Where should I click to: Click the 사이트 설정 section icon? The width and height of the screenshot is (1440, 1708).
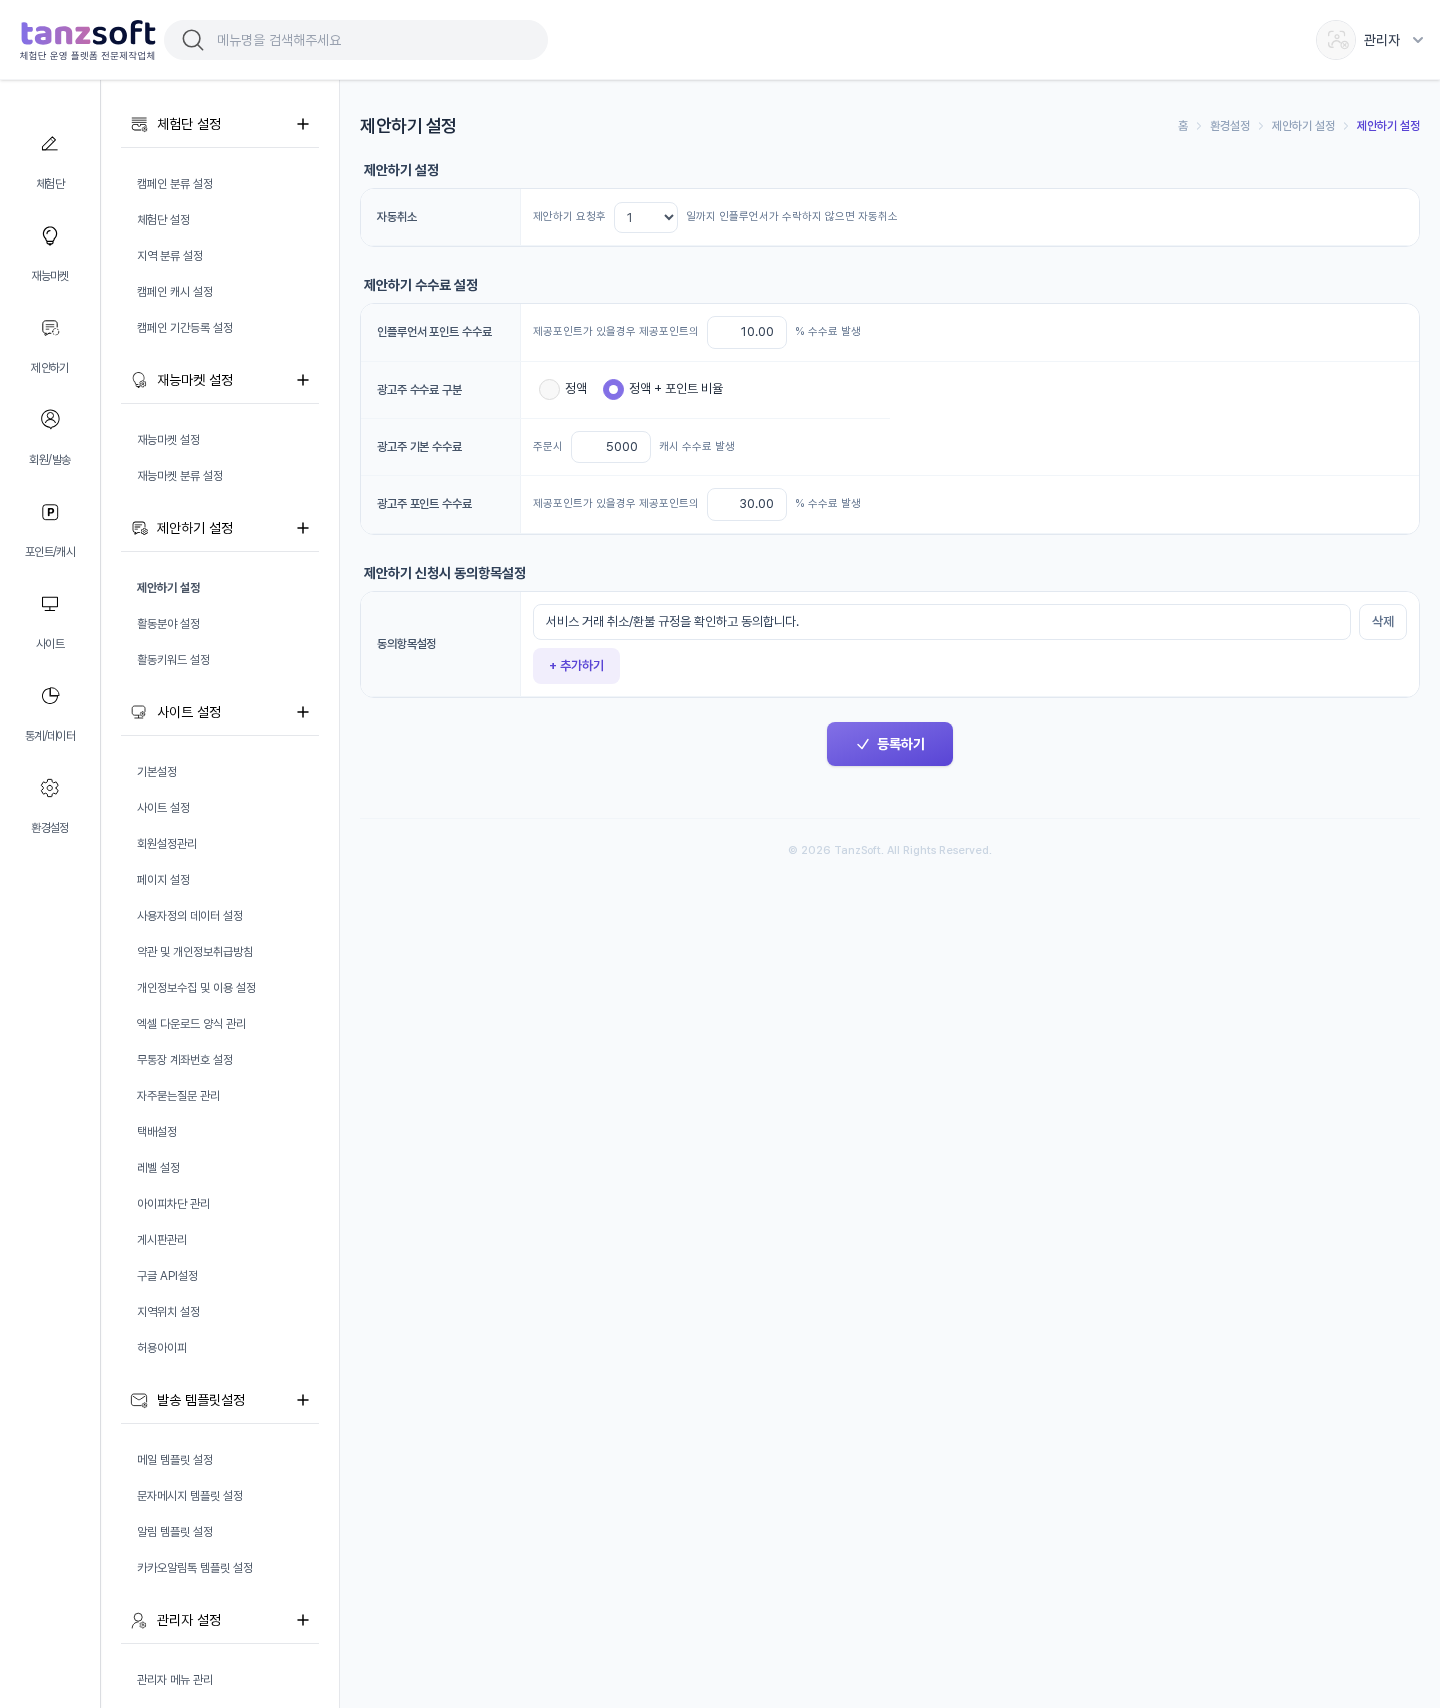[139, 712]
